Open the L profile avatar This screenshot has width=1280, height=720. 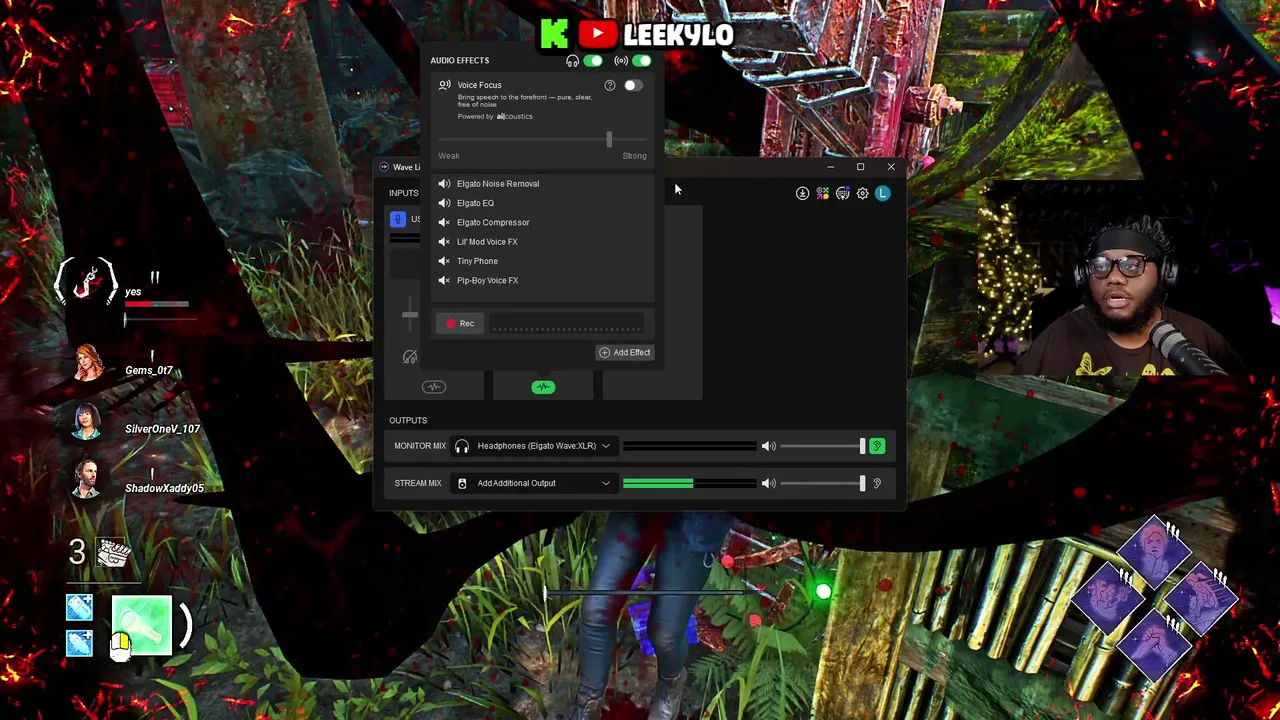click(x=882, y=194)
